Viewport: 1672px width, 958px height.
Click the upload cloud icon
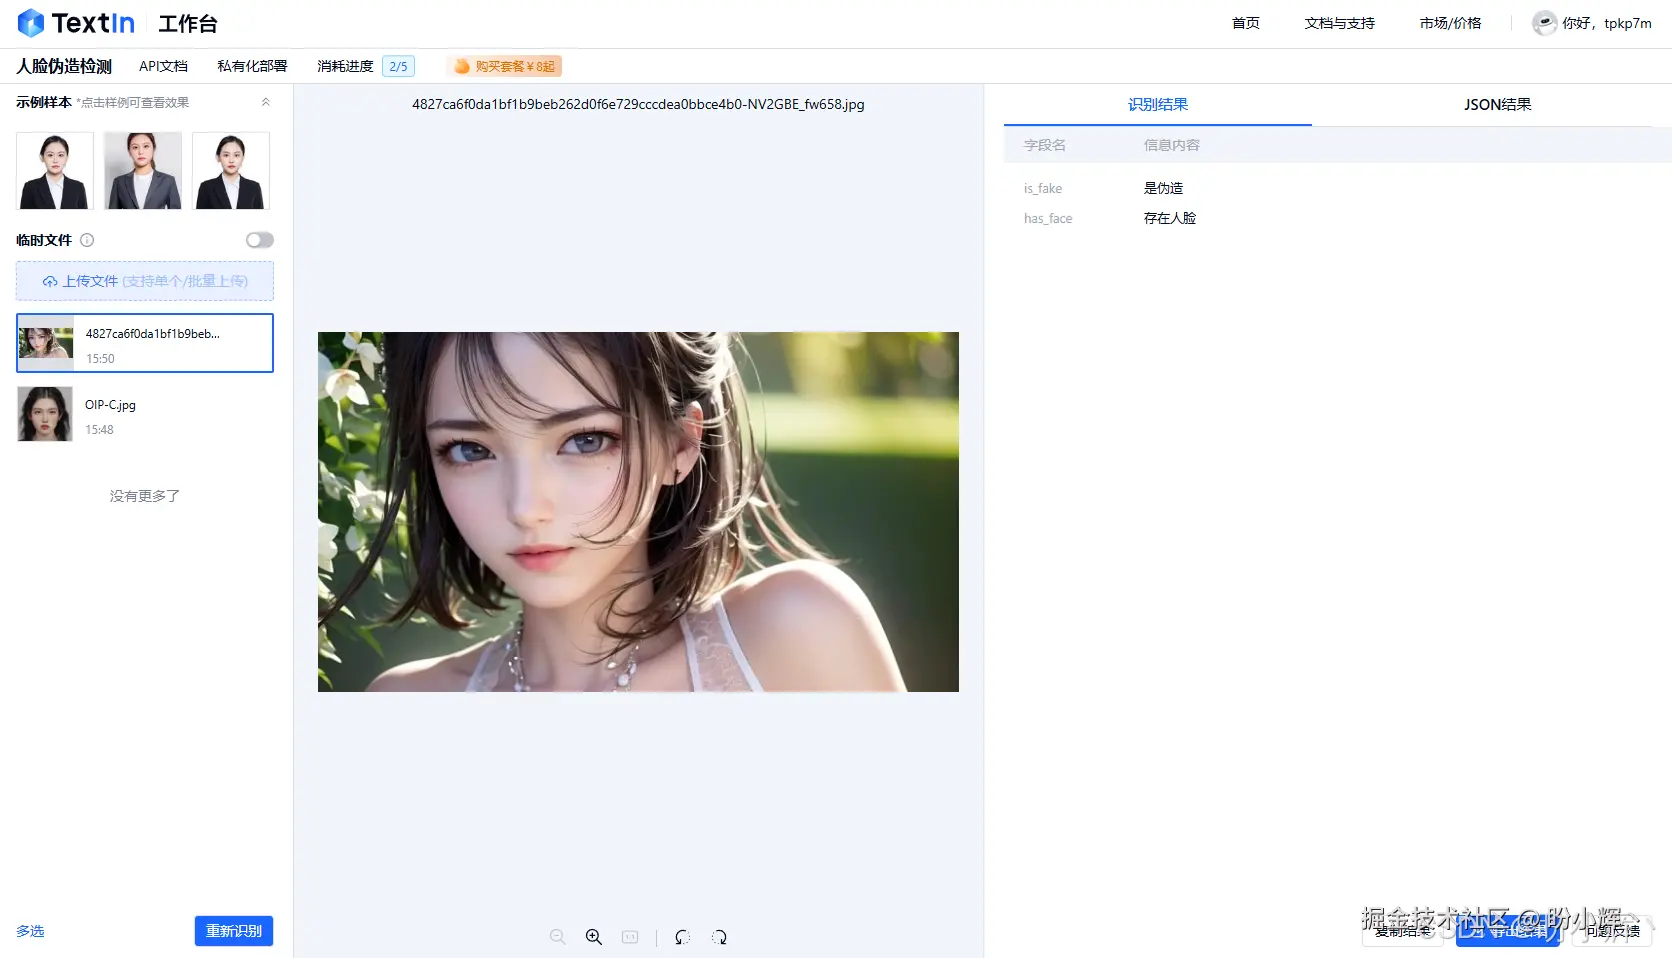[x=50, y=281]
